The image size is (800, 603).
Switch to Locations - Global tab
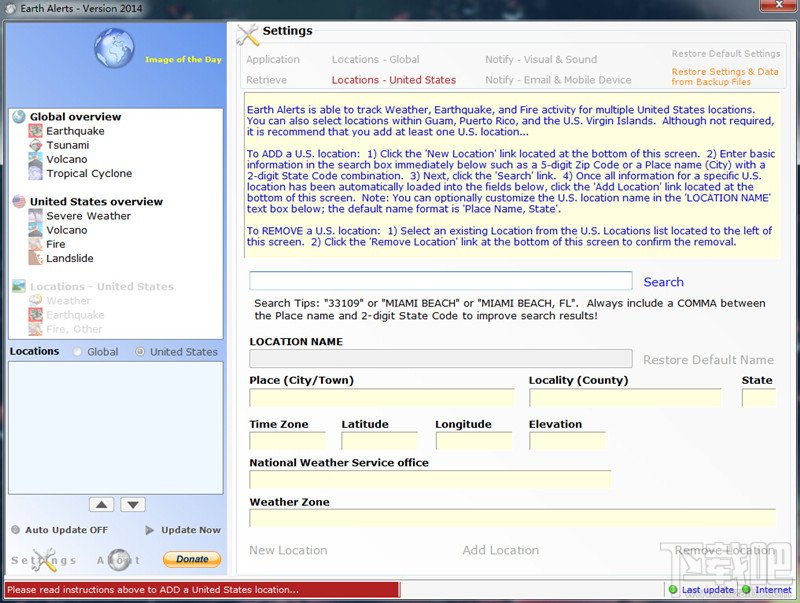(x=376, y=60)
